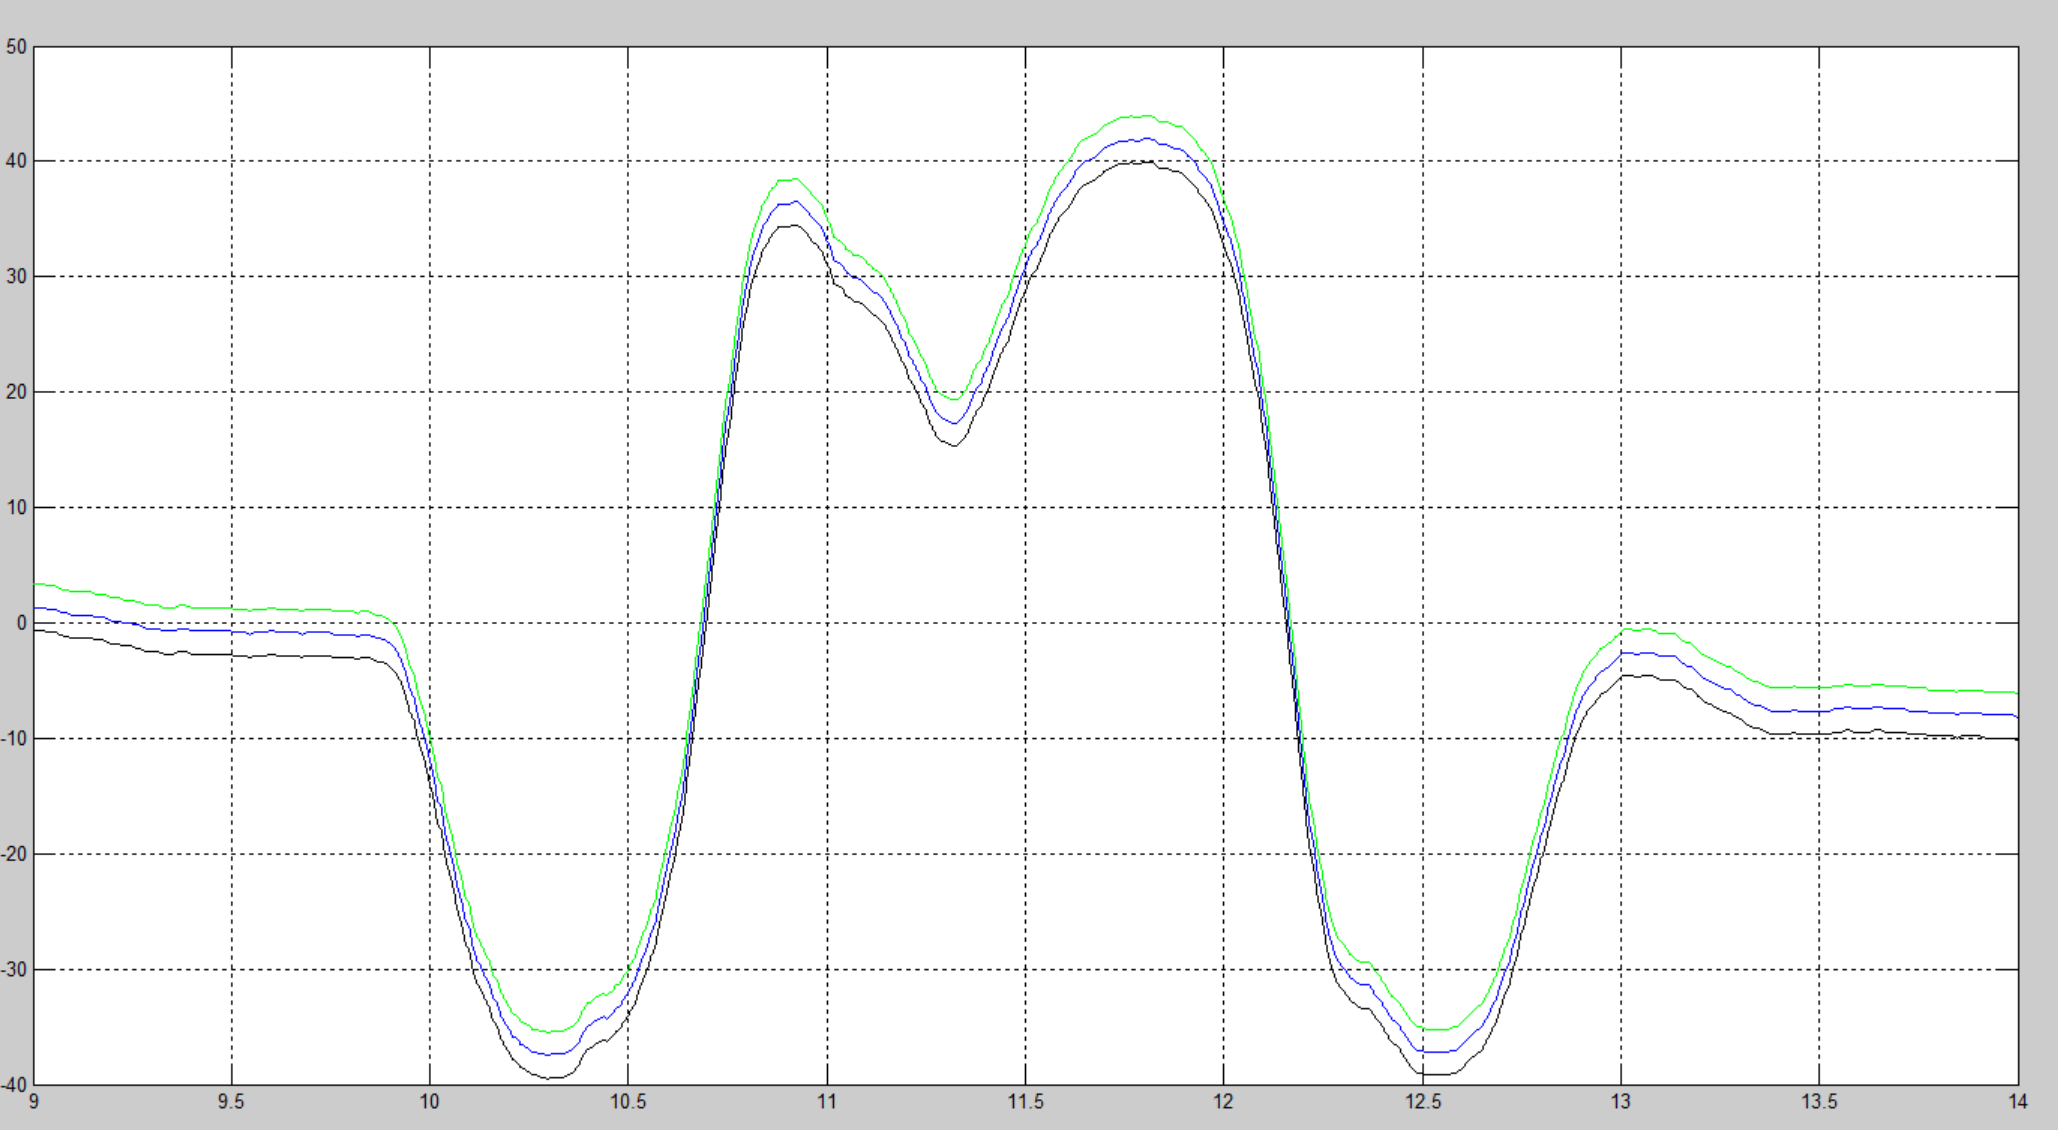Click the blue curve's end at the right edge
Screen dimensions: 2058x1130
click(x=2015, y=716)
